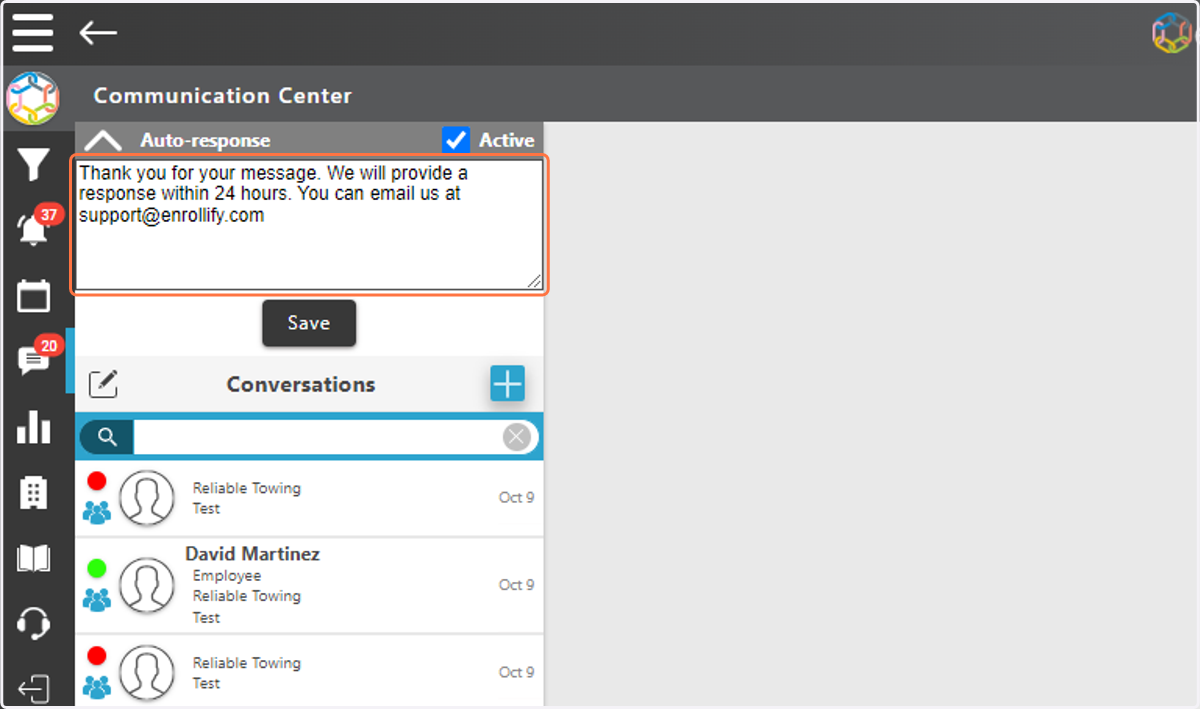Image resolution: width=1200 pixels, height=709 pixels.
Task: Clear the conversation search with X icon
Action: (516, 437)
